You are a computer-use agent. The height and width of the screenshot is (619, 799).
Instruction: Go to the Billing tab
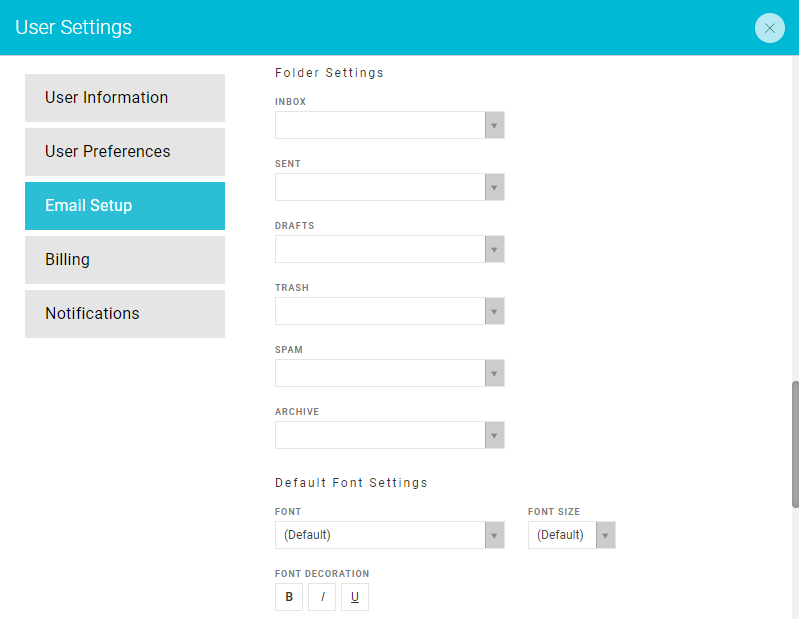(x=125, y=260)
